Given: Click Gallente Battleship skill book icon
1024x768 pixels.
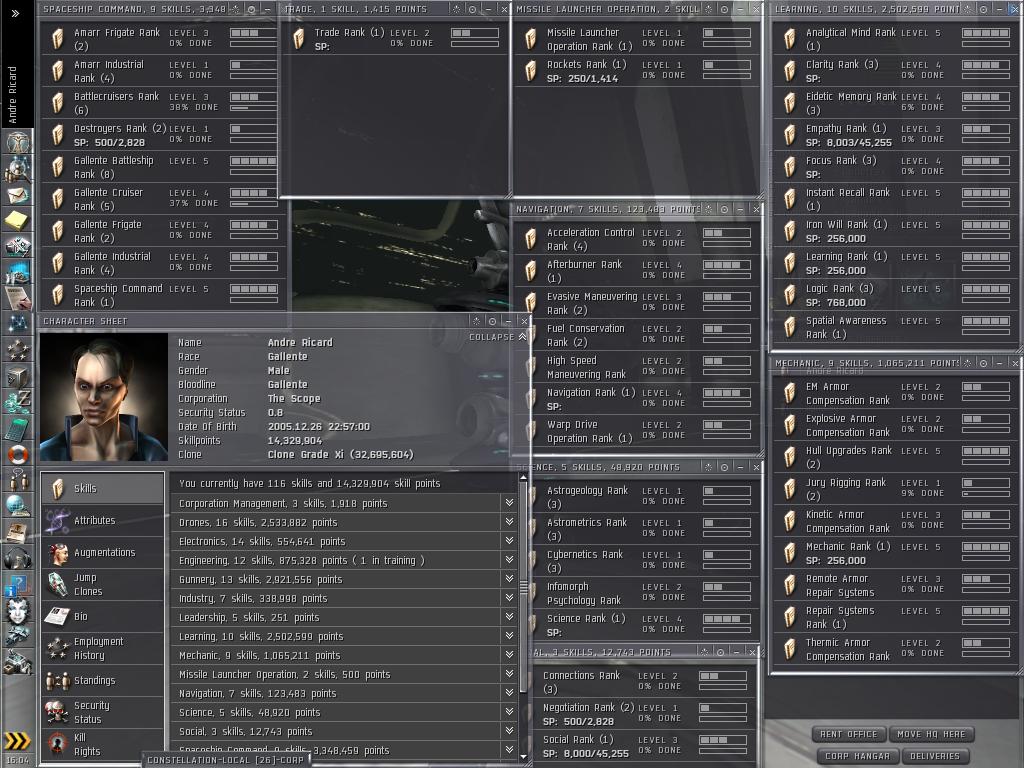Looking at the screenshot, I should click(x=58, y=167).
